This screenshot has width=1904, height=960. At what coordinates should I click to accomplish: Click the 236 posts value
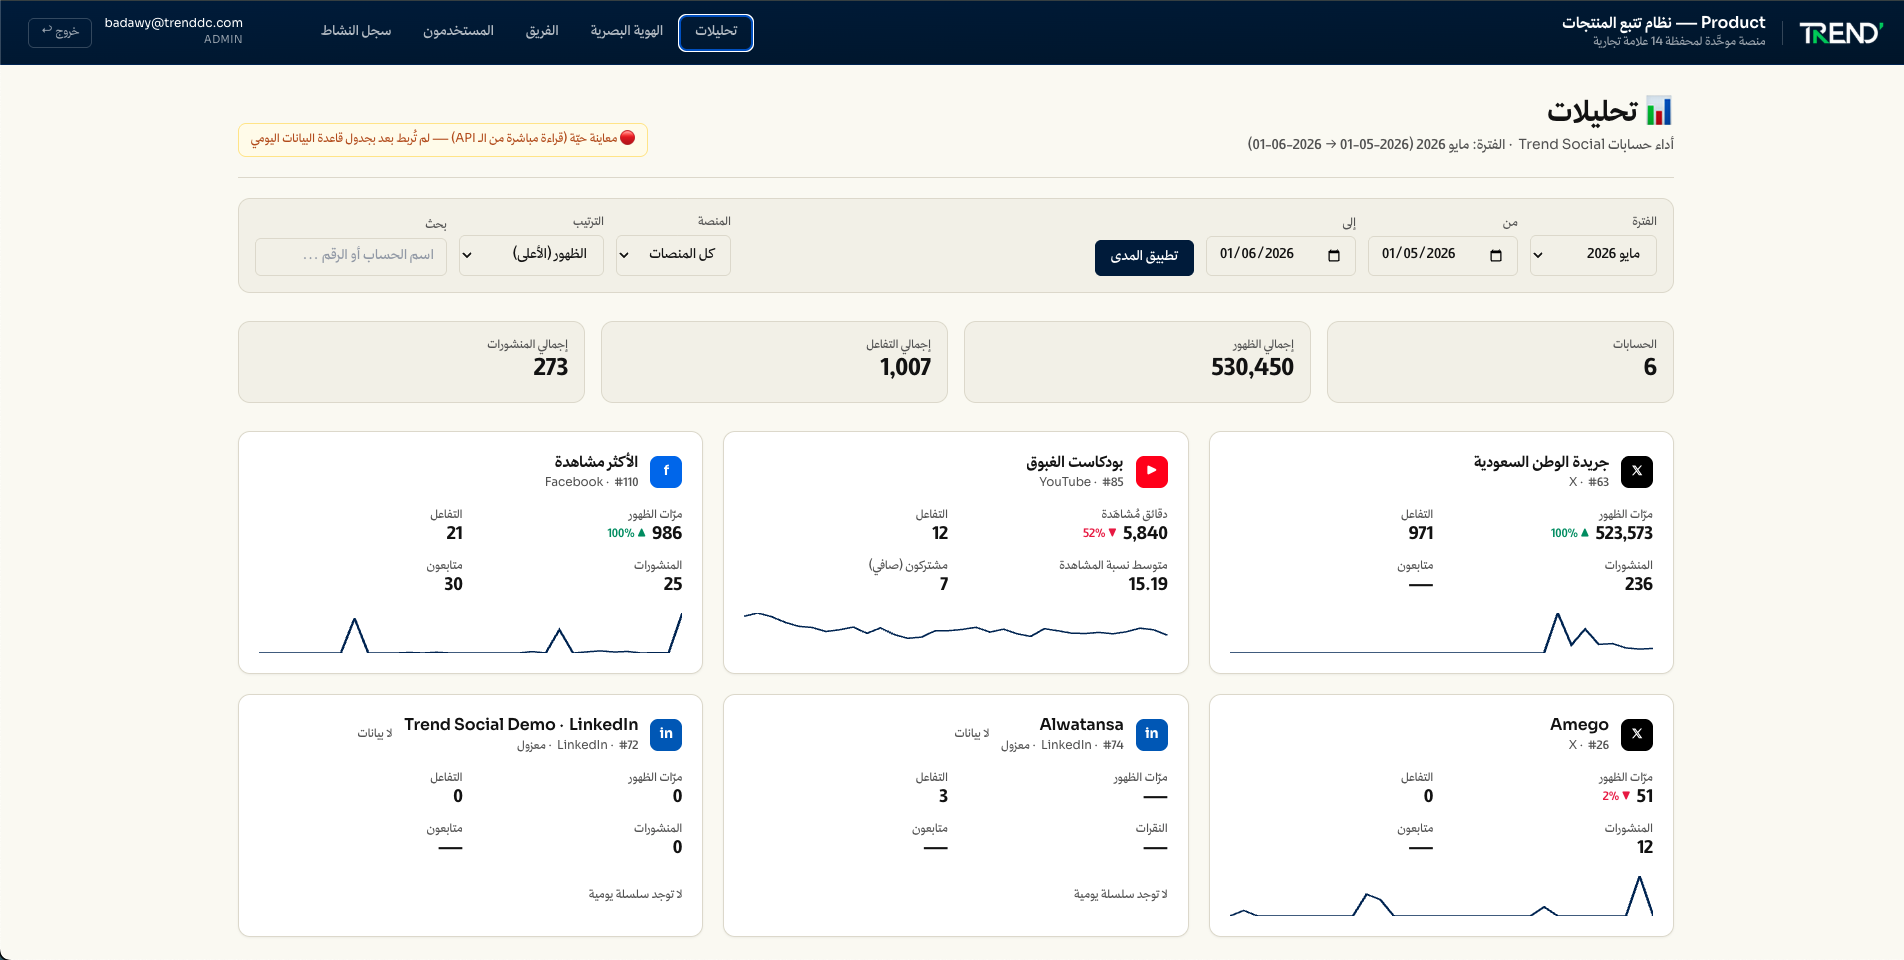(1639, 584)
